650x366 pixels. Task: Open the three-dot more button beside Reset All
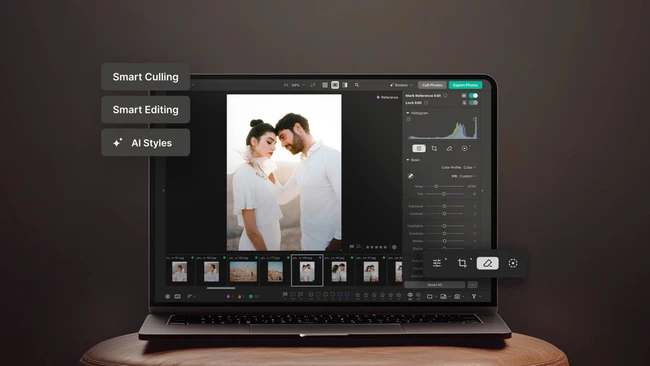[x=472, y=285]
